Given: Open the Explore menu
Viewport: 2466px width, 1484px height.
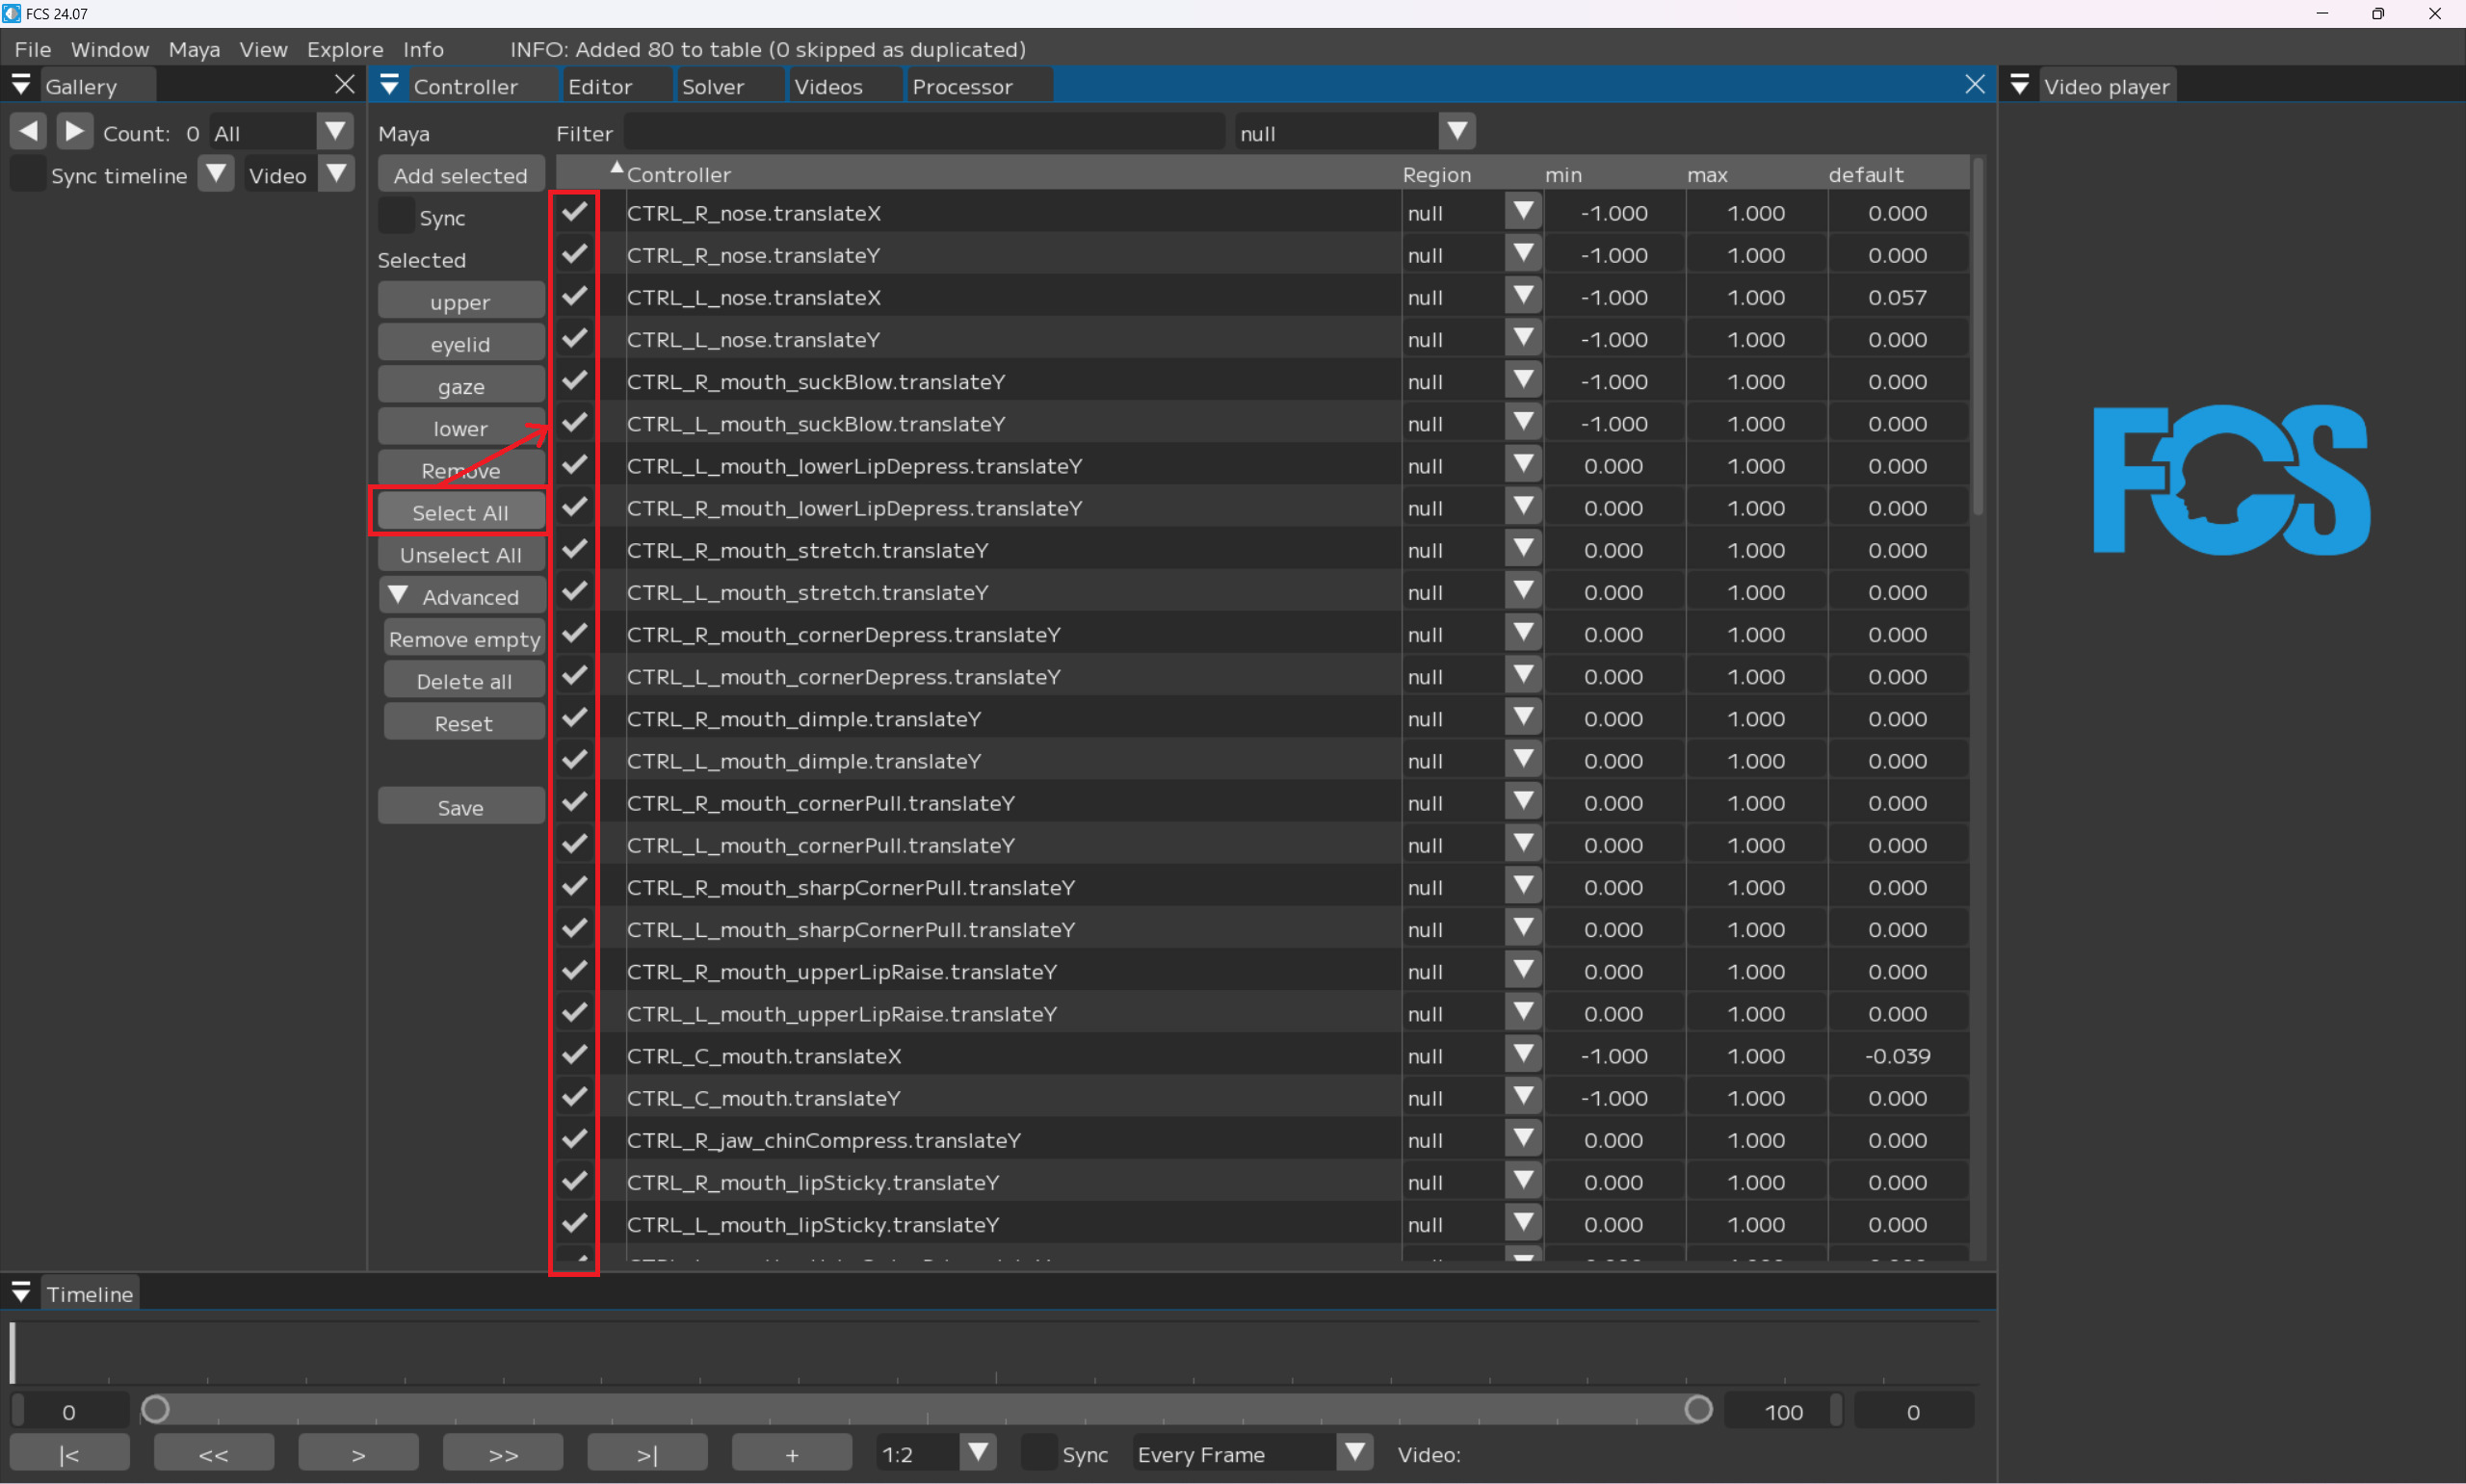Looking at the screenshot, I should point(344,49).
